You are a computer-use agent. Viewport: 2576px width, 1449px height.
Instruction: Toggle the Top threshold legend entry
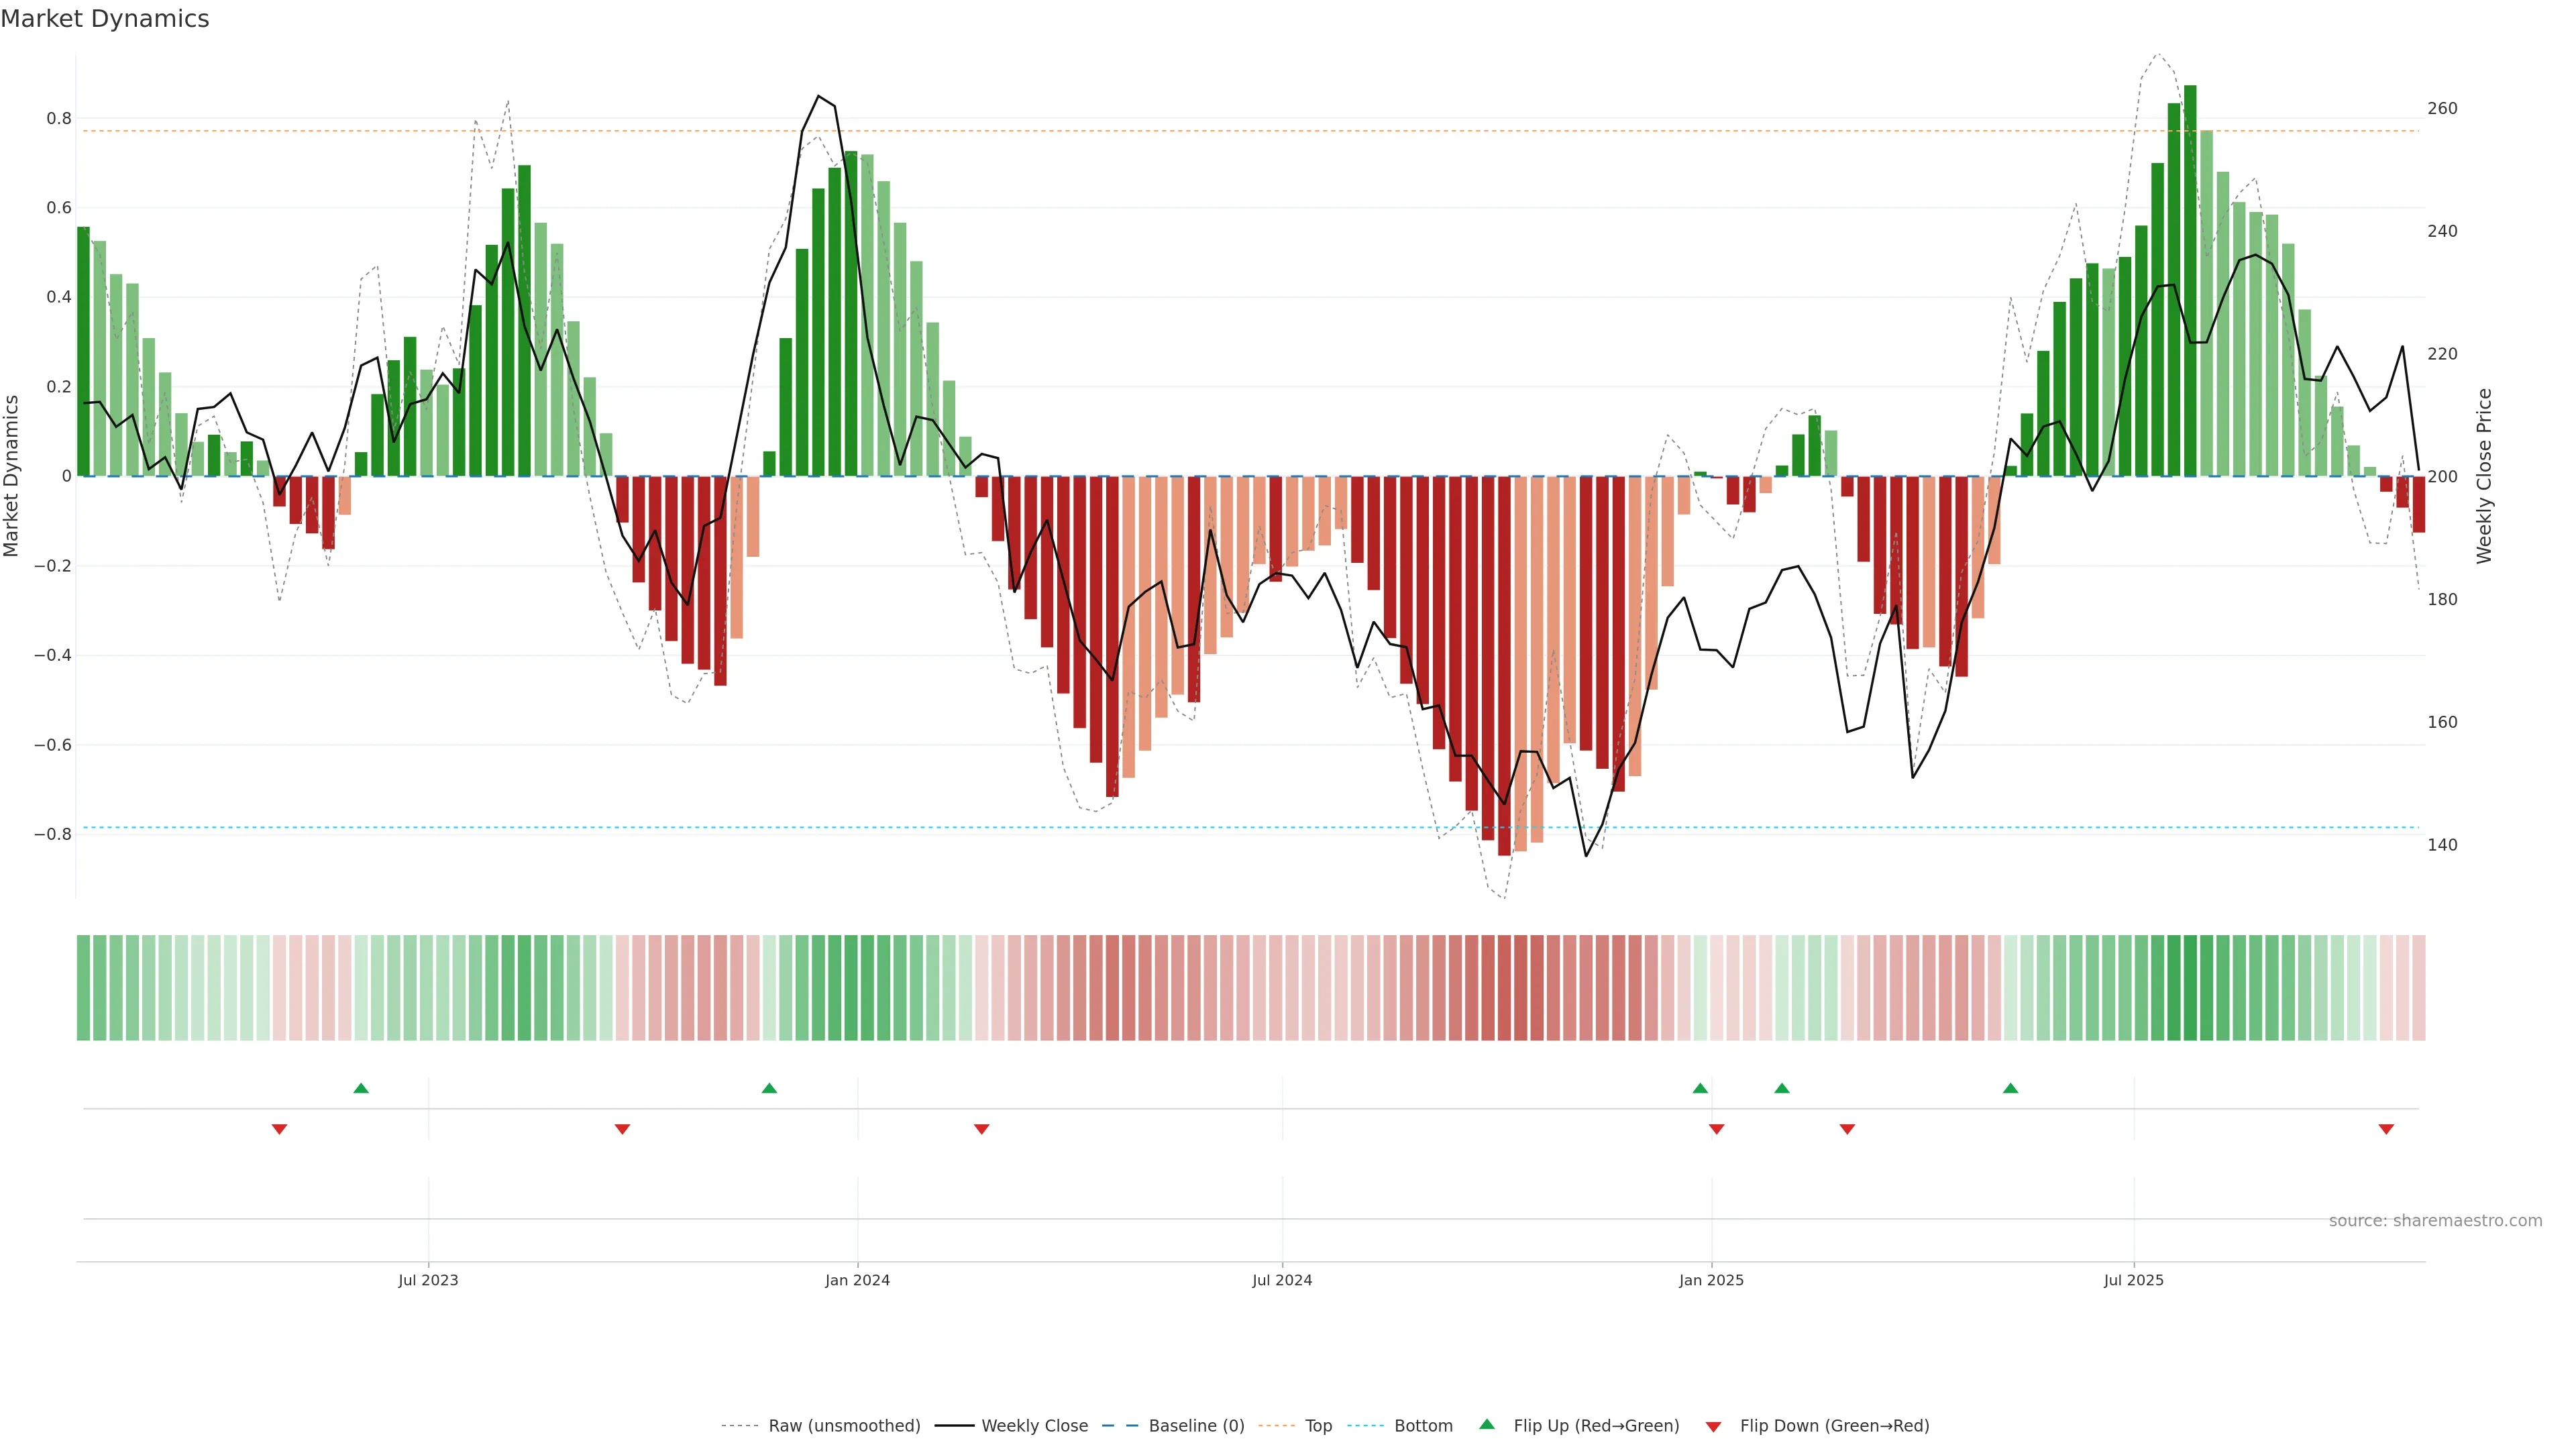click(x=1318, y=1426)
